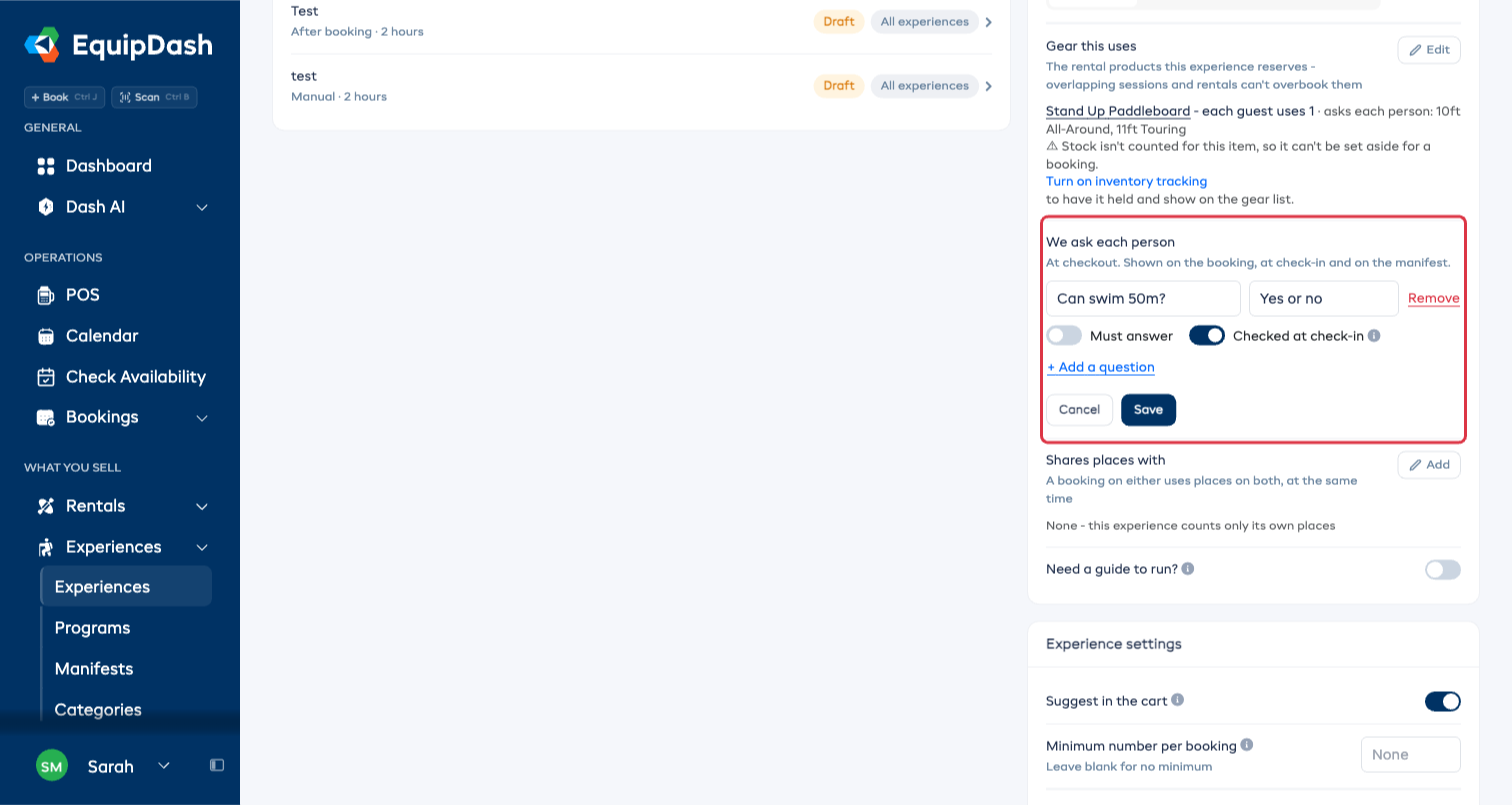Viewport: 1512px width, 805px height.
Task: Open Sarah's account menu chevron
Action: [164, 766]
